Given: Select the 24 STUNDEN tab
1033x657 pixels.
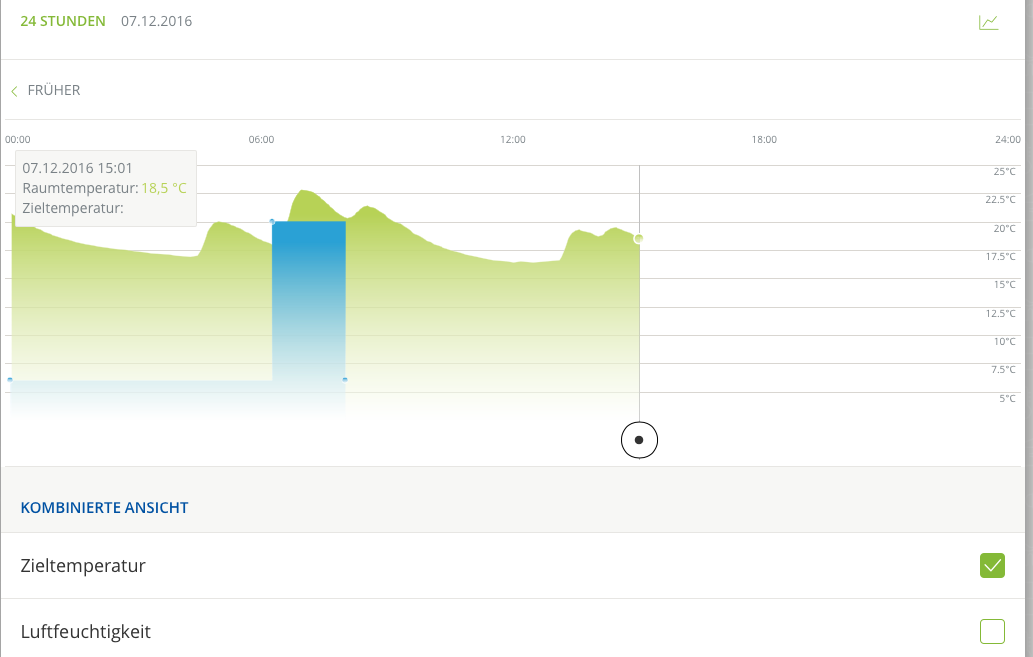Looking at the screenshot, I should [63, 21].
